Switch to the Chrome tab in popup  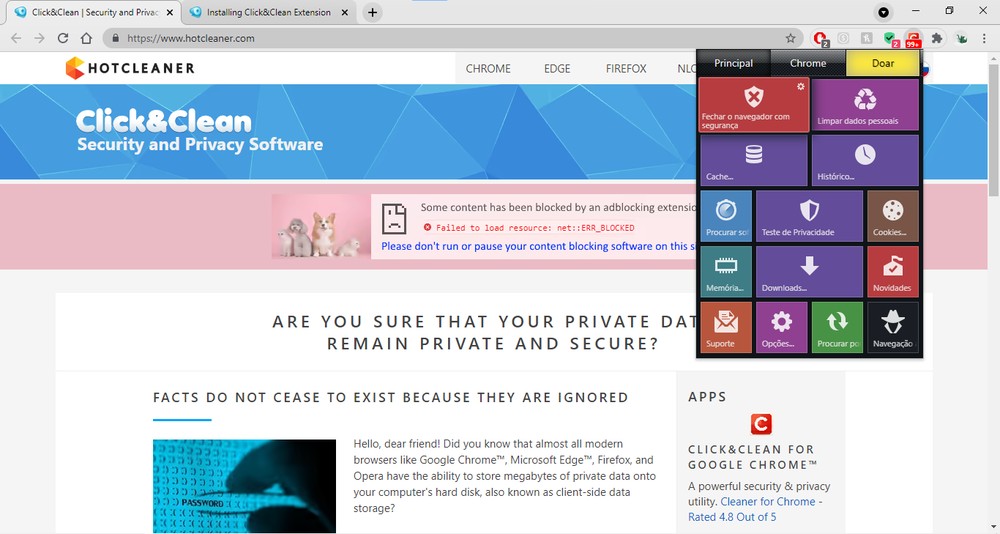808,63
